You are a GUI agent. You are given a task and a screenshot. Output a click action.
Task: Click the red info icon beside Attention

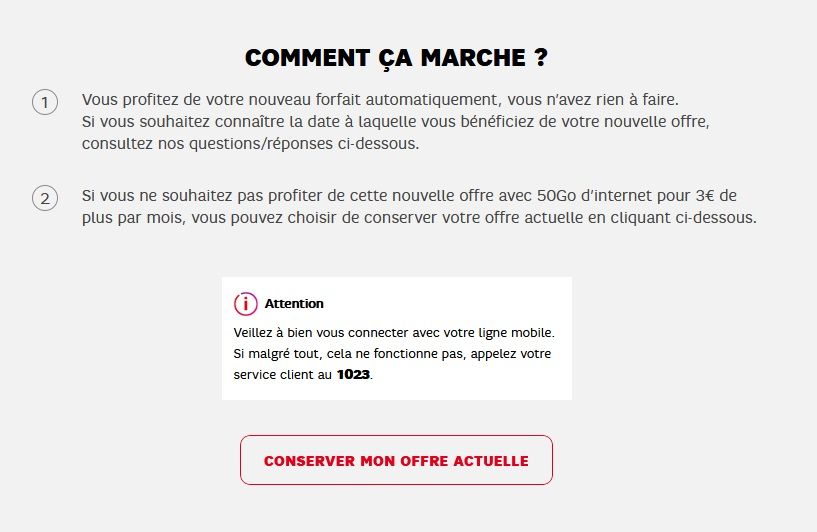pos(245,304)
